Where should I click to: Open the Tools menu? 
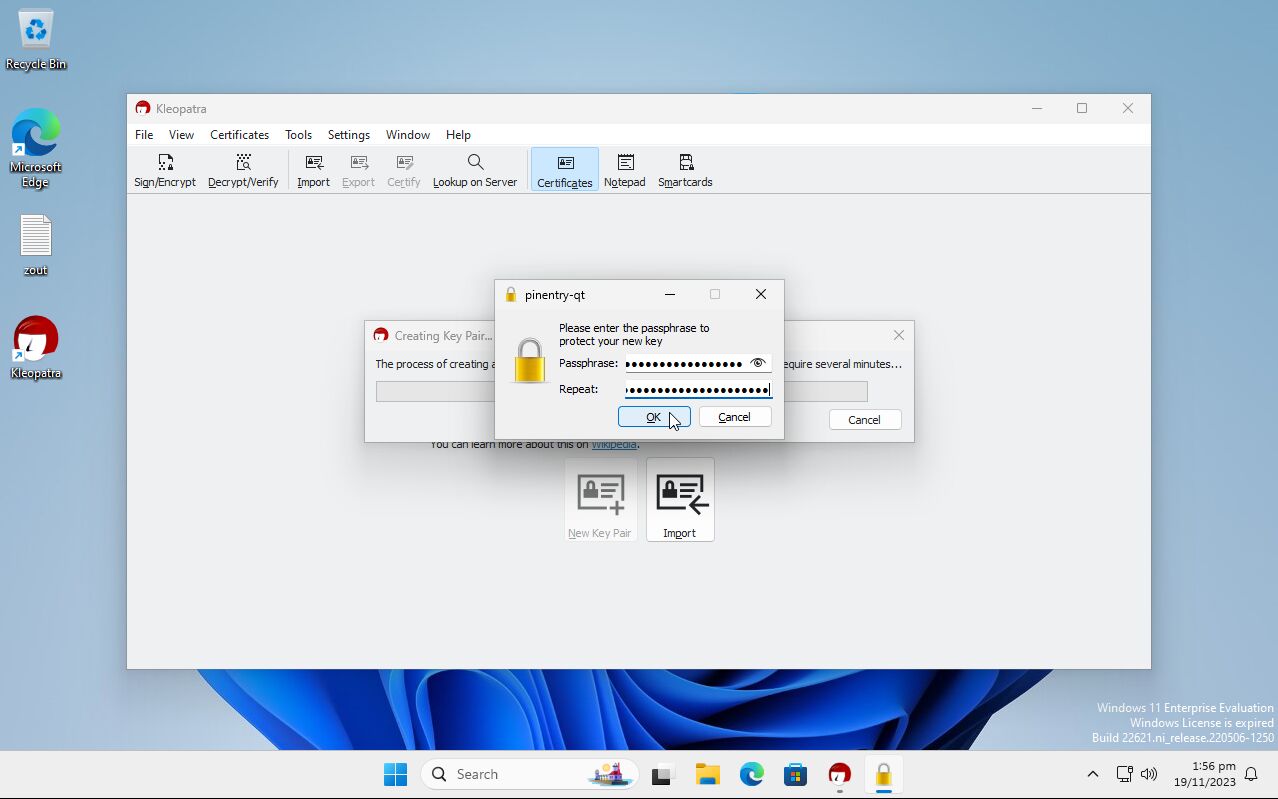[298, 135]
